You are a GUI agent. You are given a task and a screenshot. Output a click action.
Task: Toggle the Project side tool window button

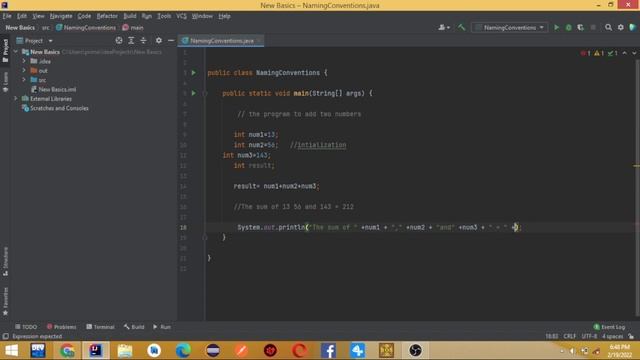point(5,51)
